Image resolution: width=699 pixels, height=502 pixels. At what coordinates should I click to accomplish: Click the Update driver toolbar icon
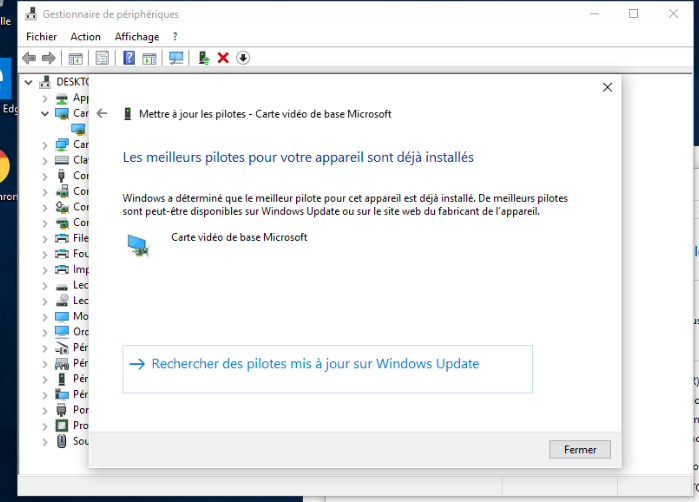[204, 58]
